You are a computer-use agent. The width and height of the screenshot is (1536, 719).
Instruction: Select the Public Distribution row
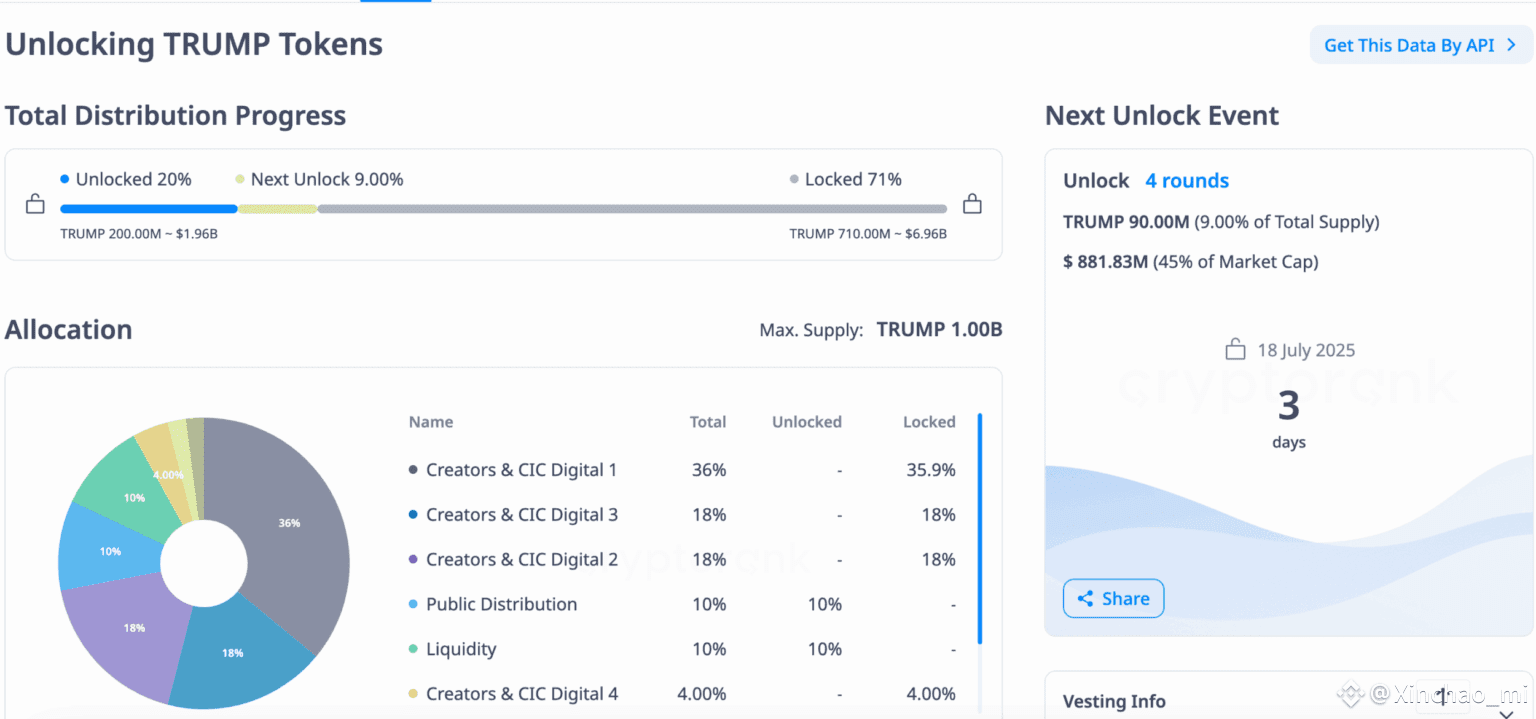pos(682,604)
